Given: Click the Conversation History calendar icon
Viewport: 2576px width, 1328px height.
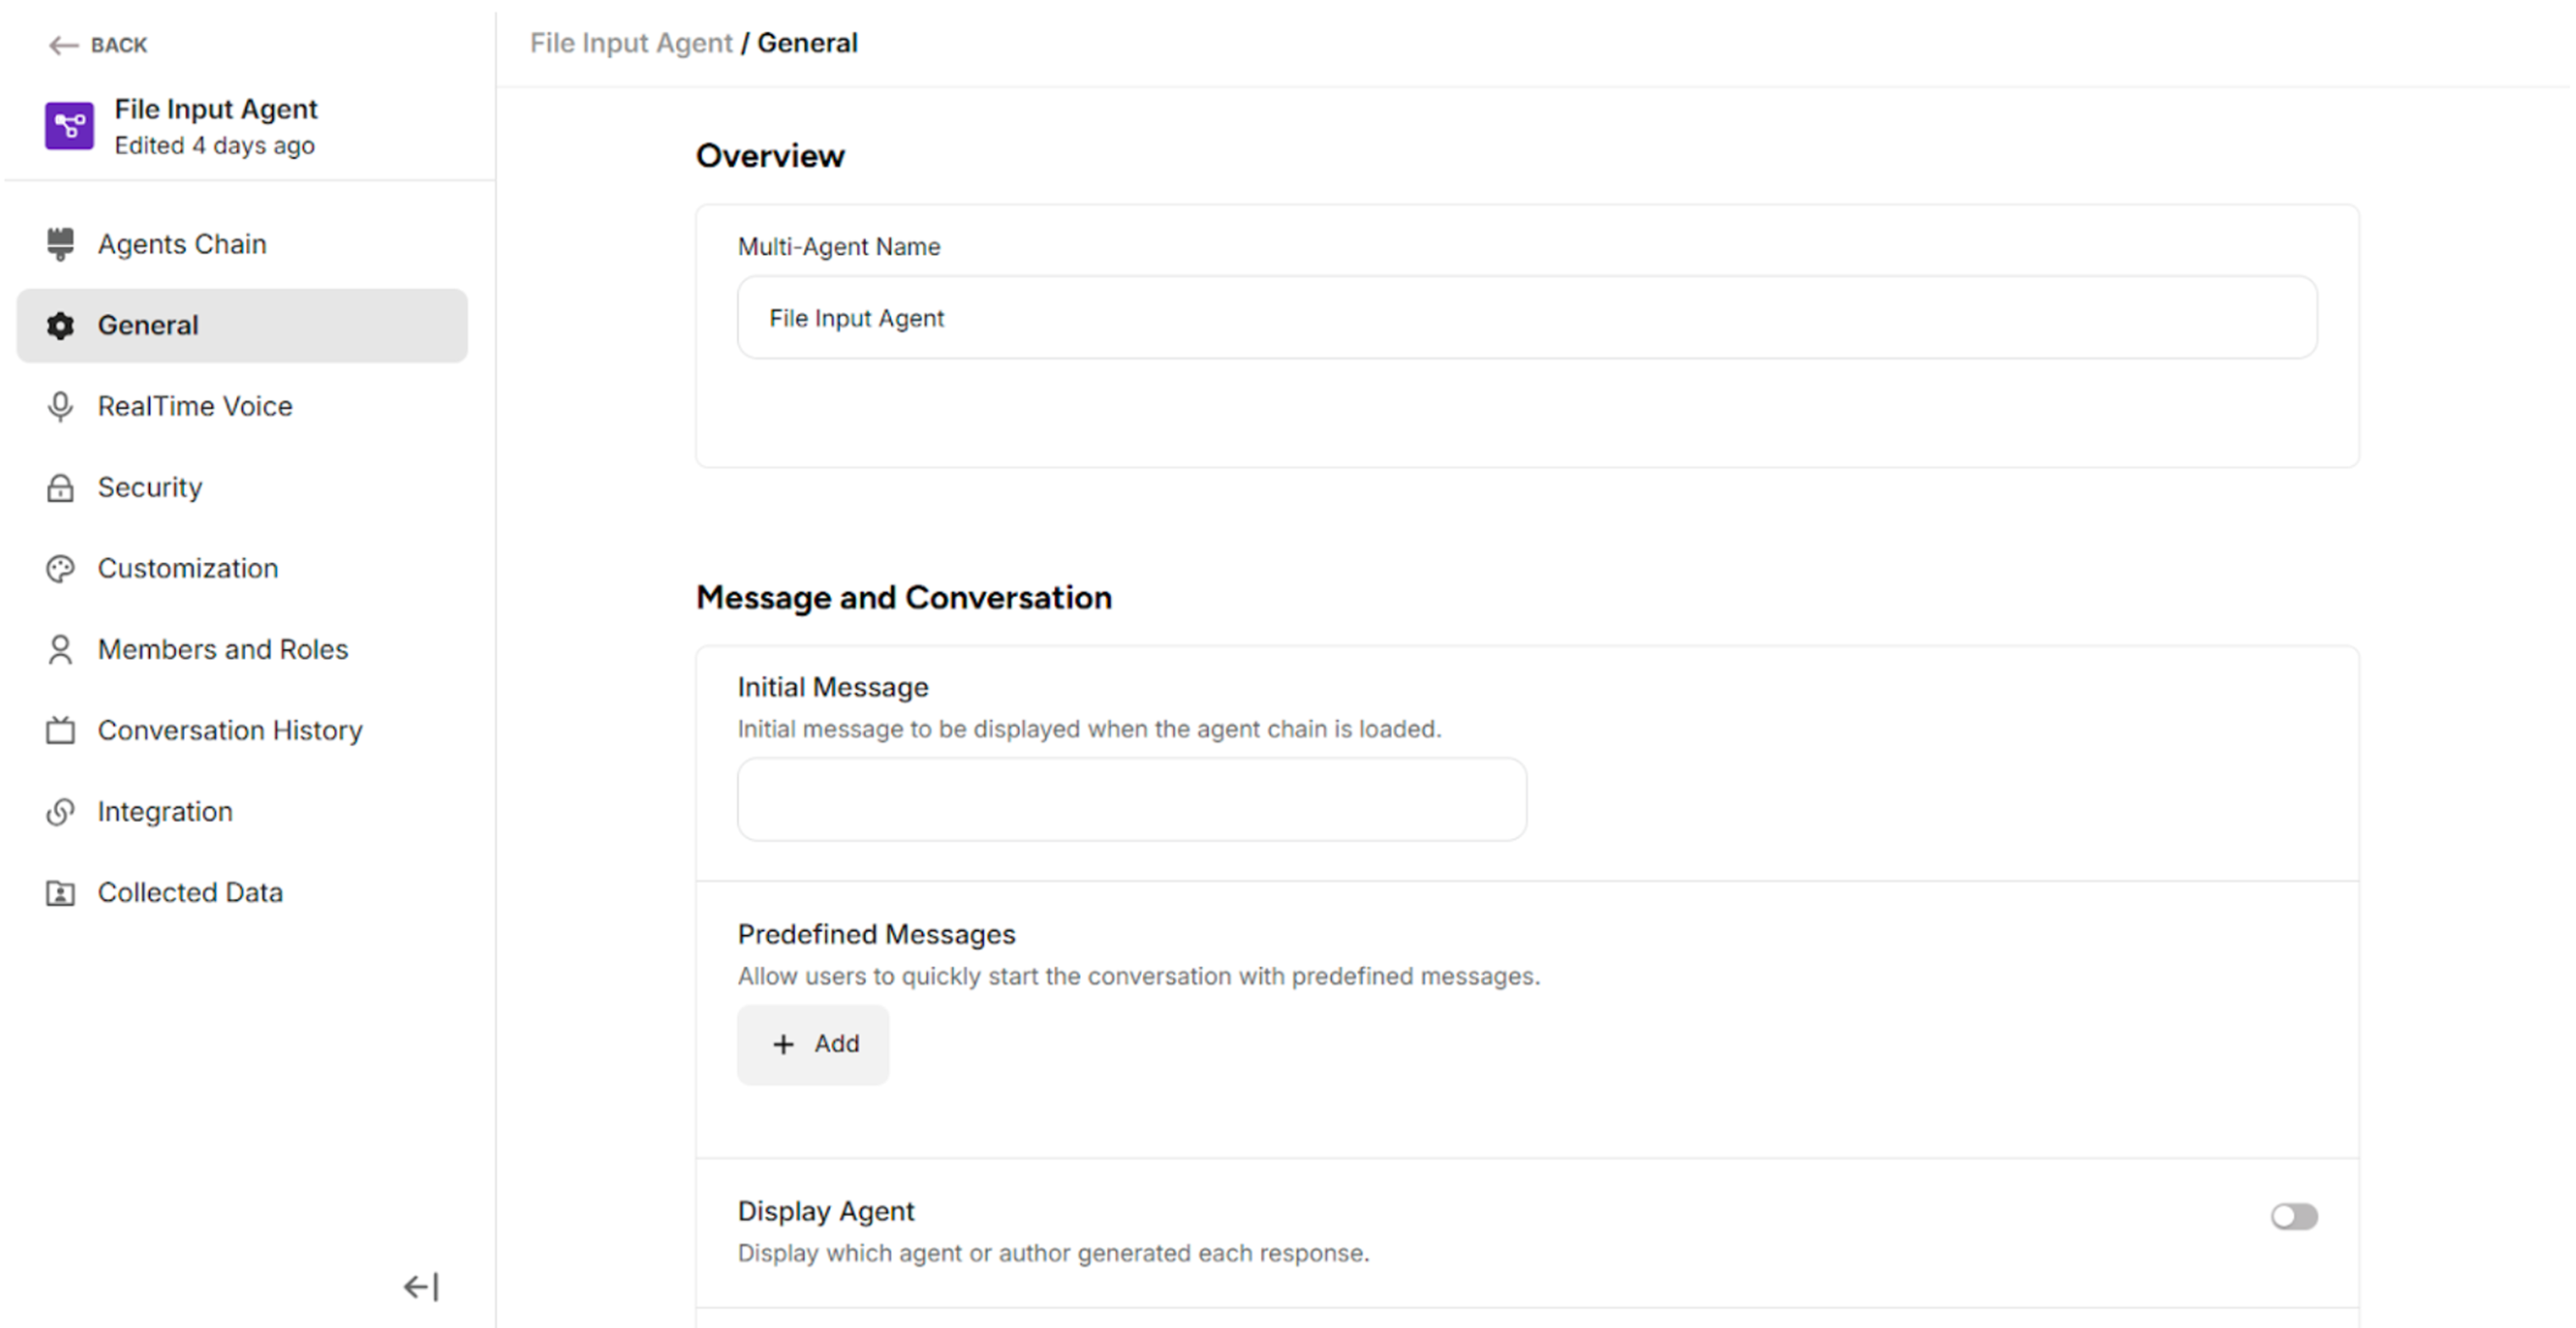Looking at the screenshot, I should pyautogui.click(x=61, y=730).
